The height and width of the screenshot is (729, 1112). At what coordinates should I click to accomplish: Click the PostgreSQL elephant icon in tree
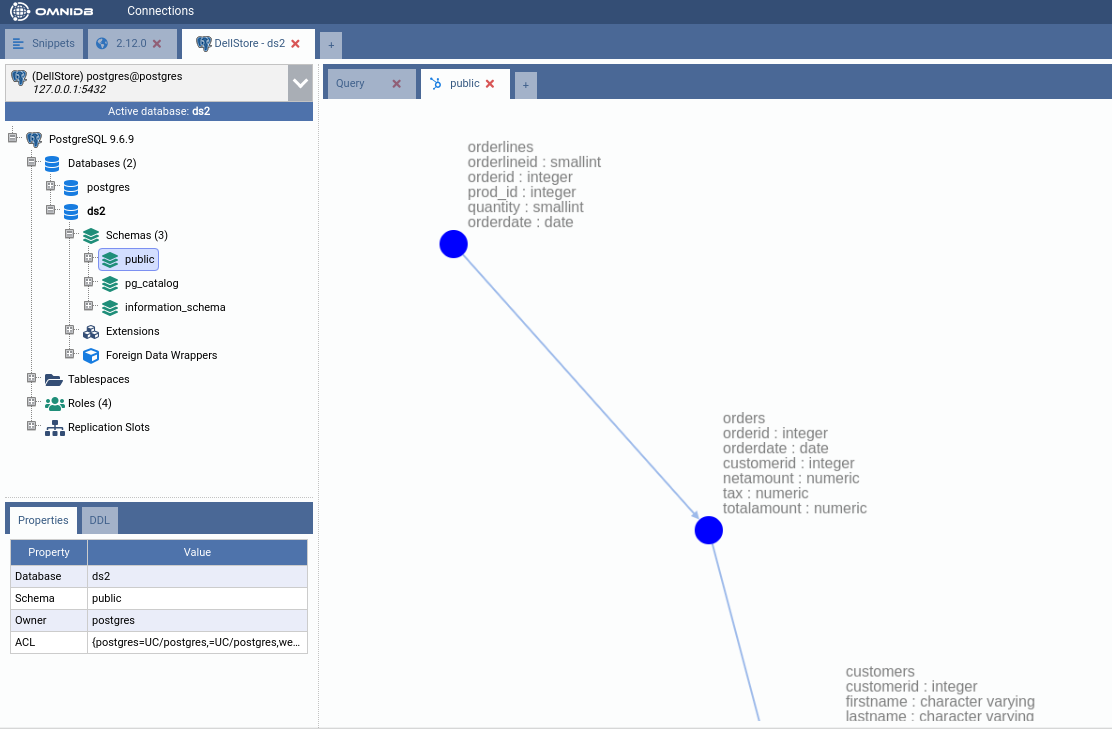34,139
